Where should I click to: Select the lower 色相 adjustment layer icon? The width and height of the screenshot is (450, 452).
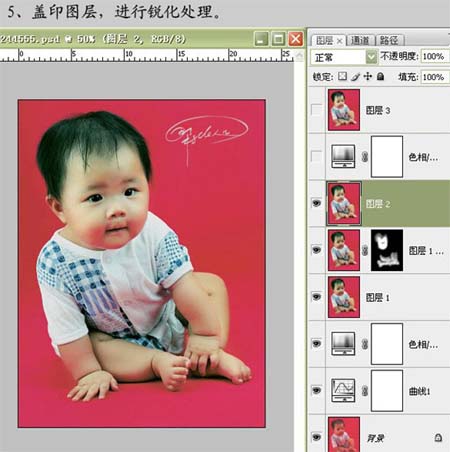343,344
